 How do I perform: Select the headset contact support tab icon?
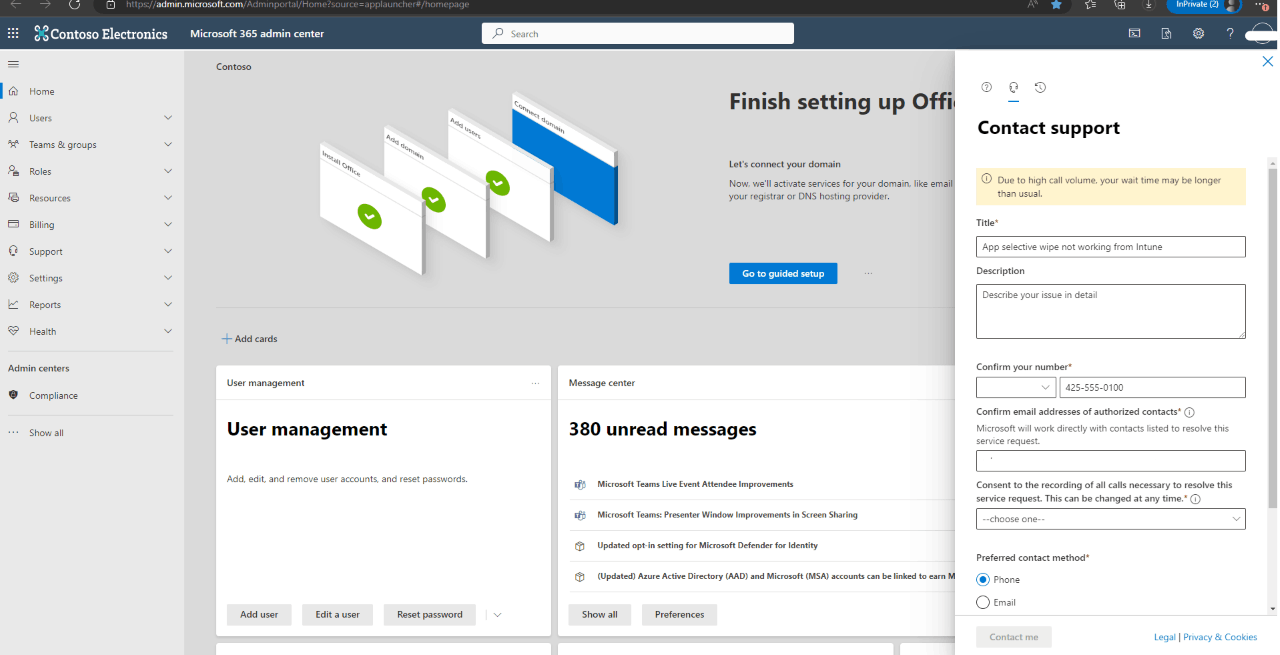(1013, 87)
